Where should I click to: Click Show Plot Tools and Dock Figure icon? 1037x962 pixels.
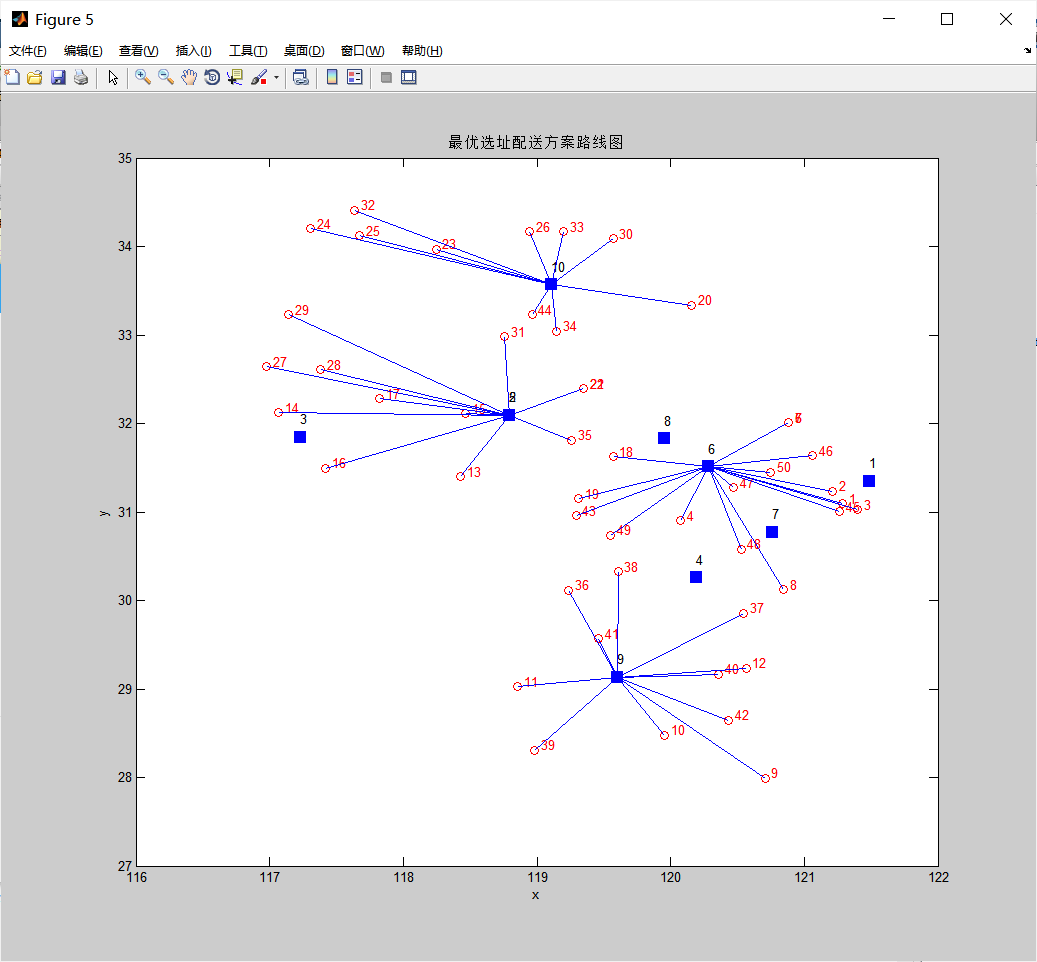click(409, 77)
